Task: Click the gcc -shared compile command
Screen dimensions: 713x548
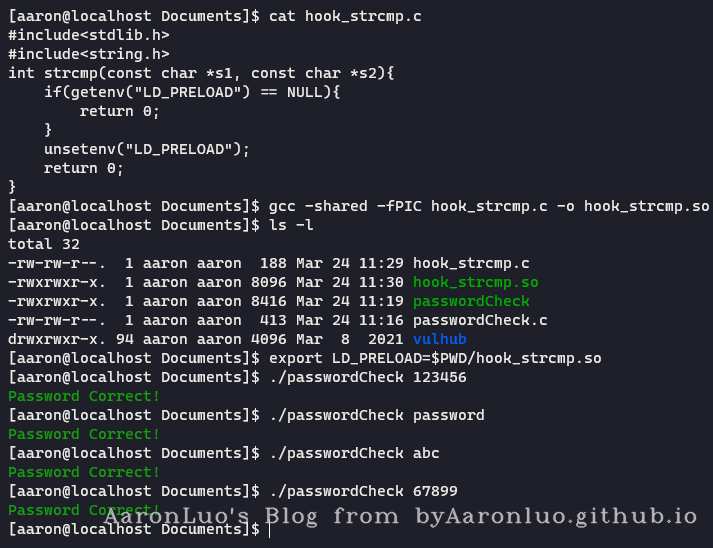Action: click(489, 206)
